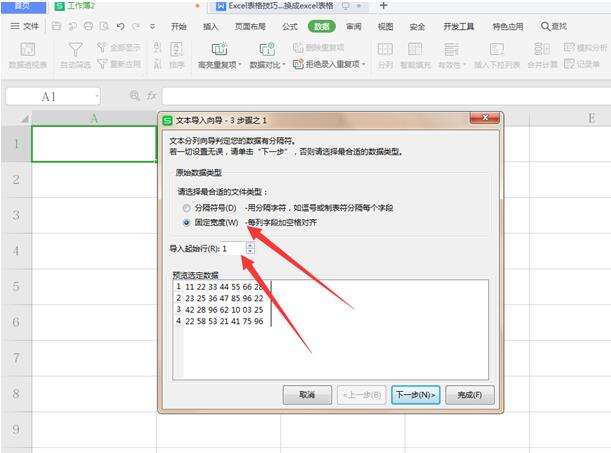Click the 导入起始行 spinner arrows
The width and height of the screenshot is (611, 453).
pyautogui.click(x=251, y=248)
